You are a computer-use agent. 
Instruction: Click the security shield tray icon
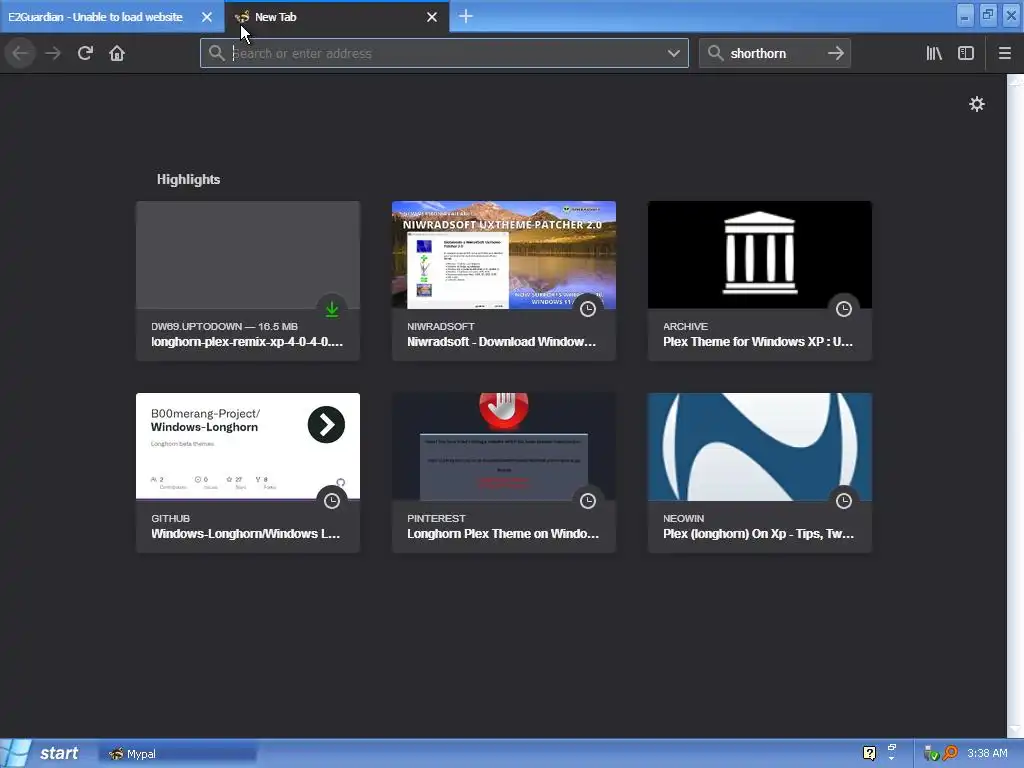[931, 754]
